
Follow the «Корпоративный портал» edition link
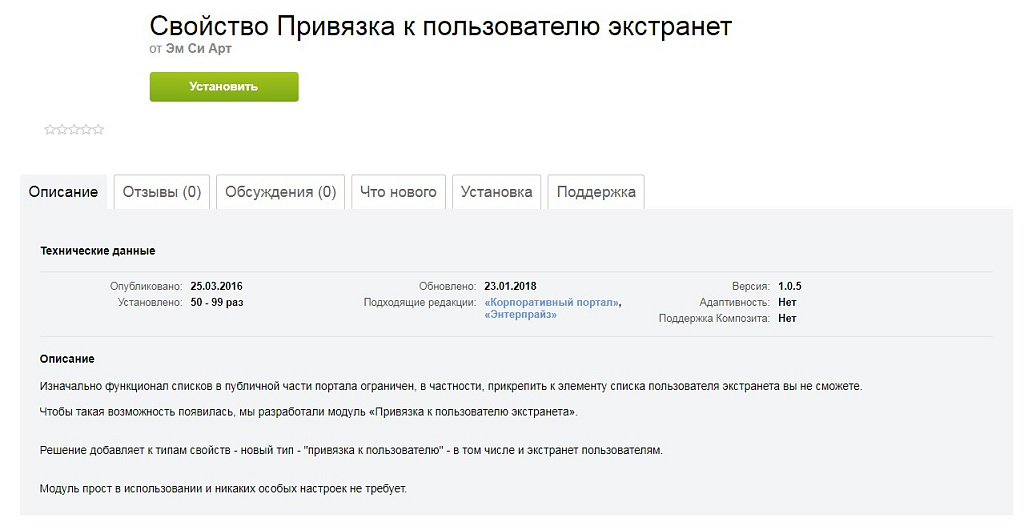pos(552,303)
